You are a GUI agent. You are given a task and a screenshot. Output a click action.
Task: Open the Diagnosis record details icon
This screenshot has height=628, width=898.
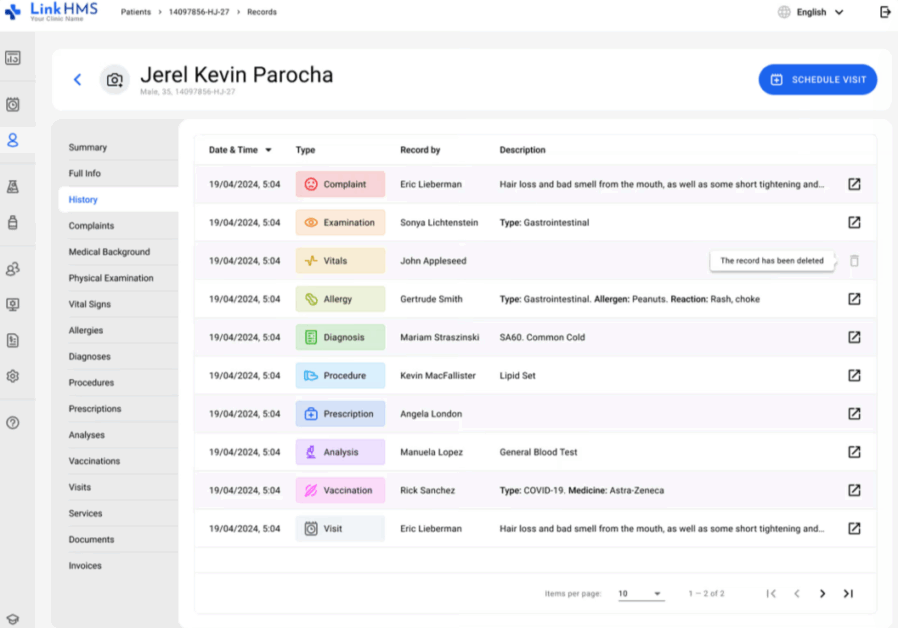point(854,337)
